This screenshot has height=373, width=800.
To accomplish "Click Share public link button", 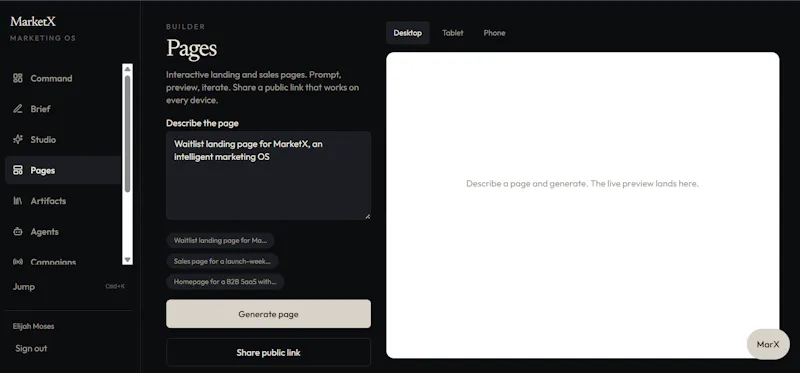I will pyautogui.click(x=268, y=352).
